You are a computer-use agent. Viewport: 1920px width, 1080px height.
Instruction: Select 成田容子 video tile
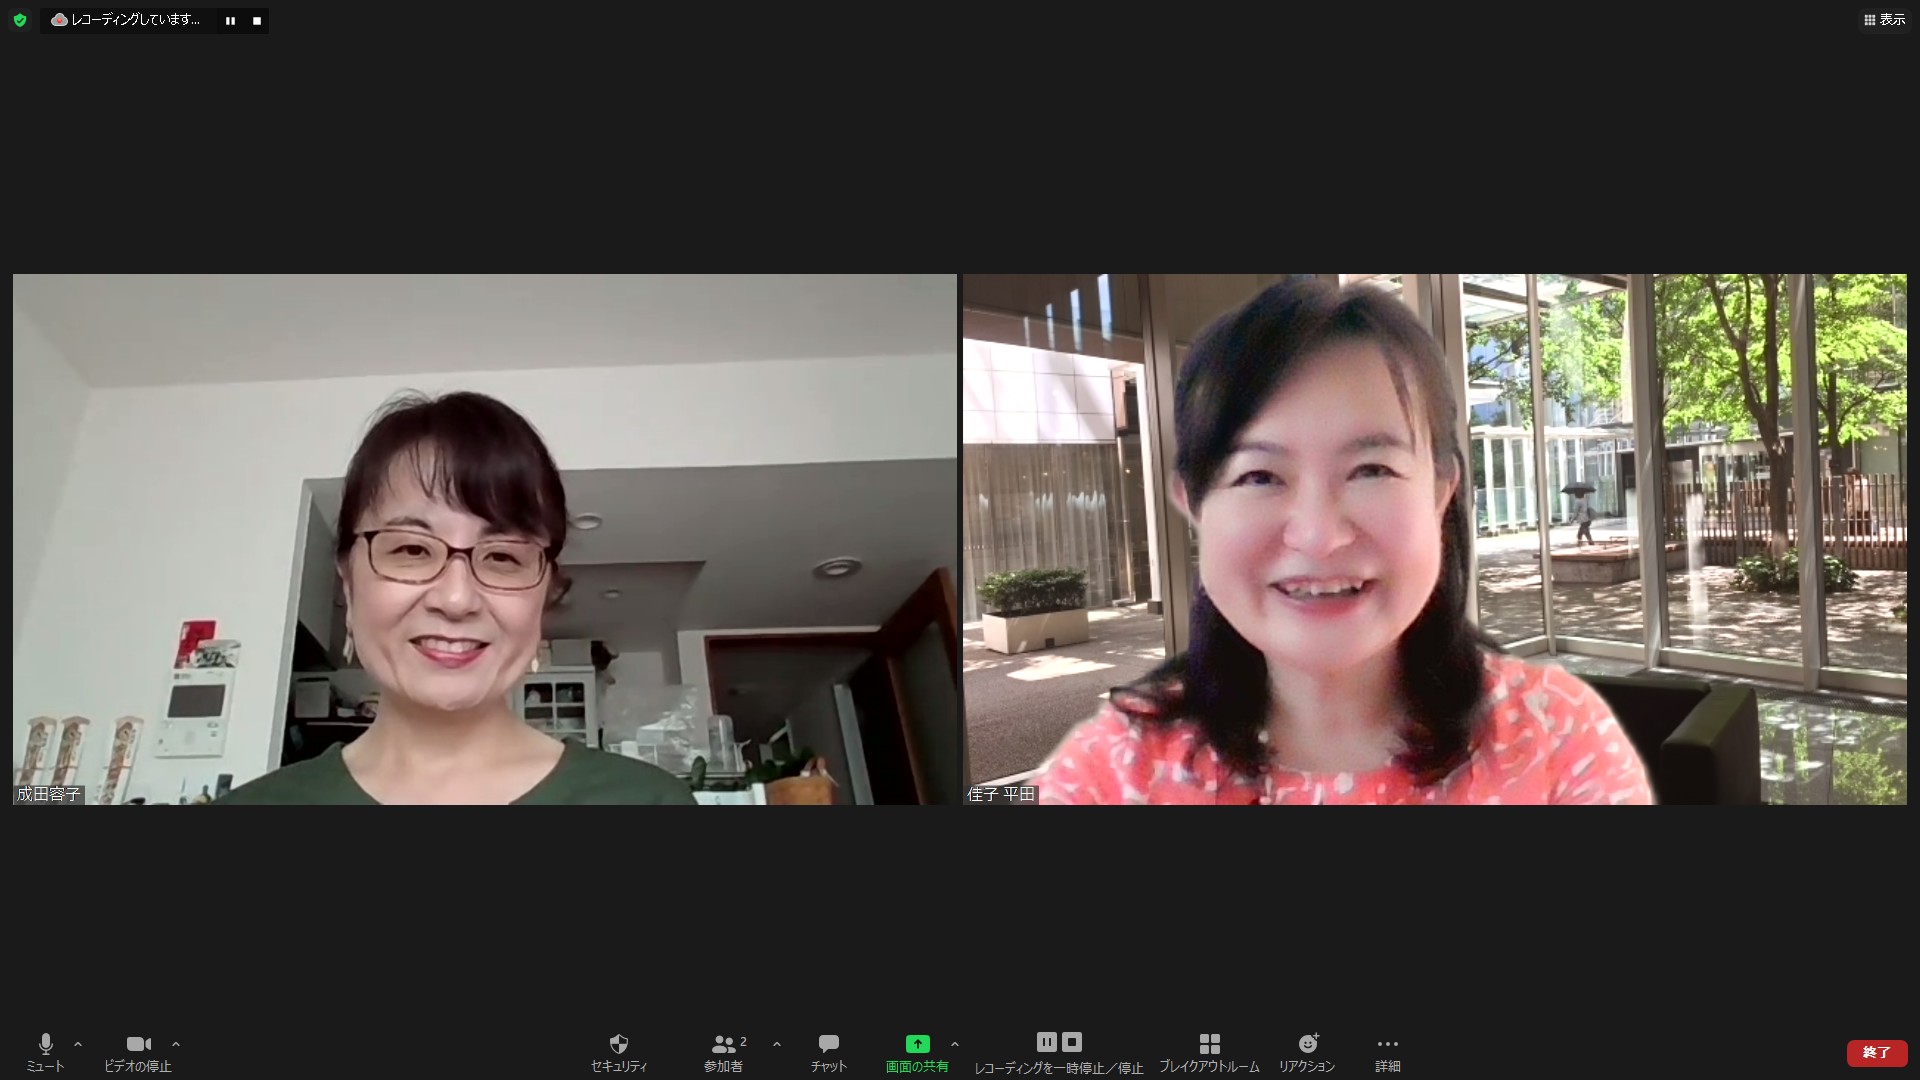click(485, 539)
